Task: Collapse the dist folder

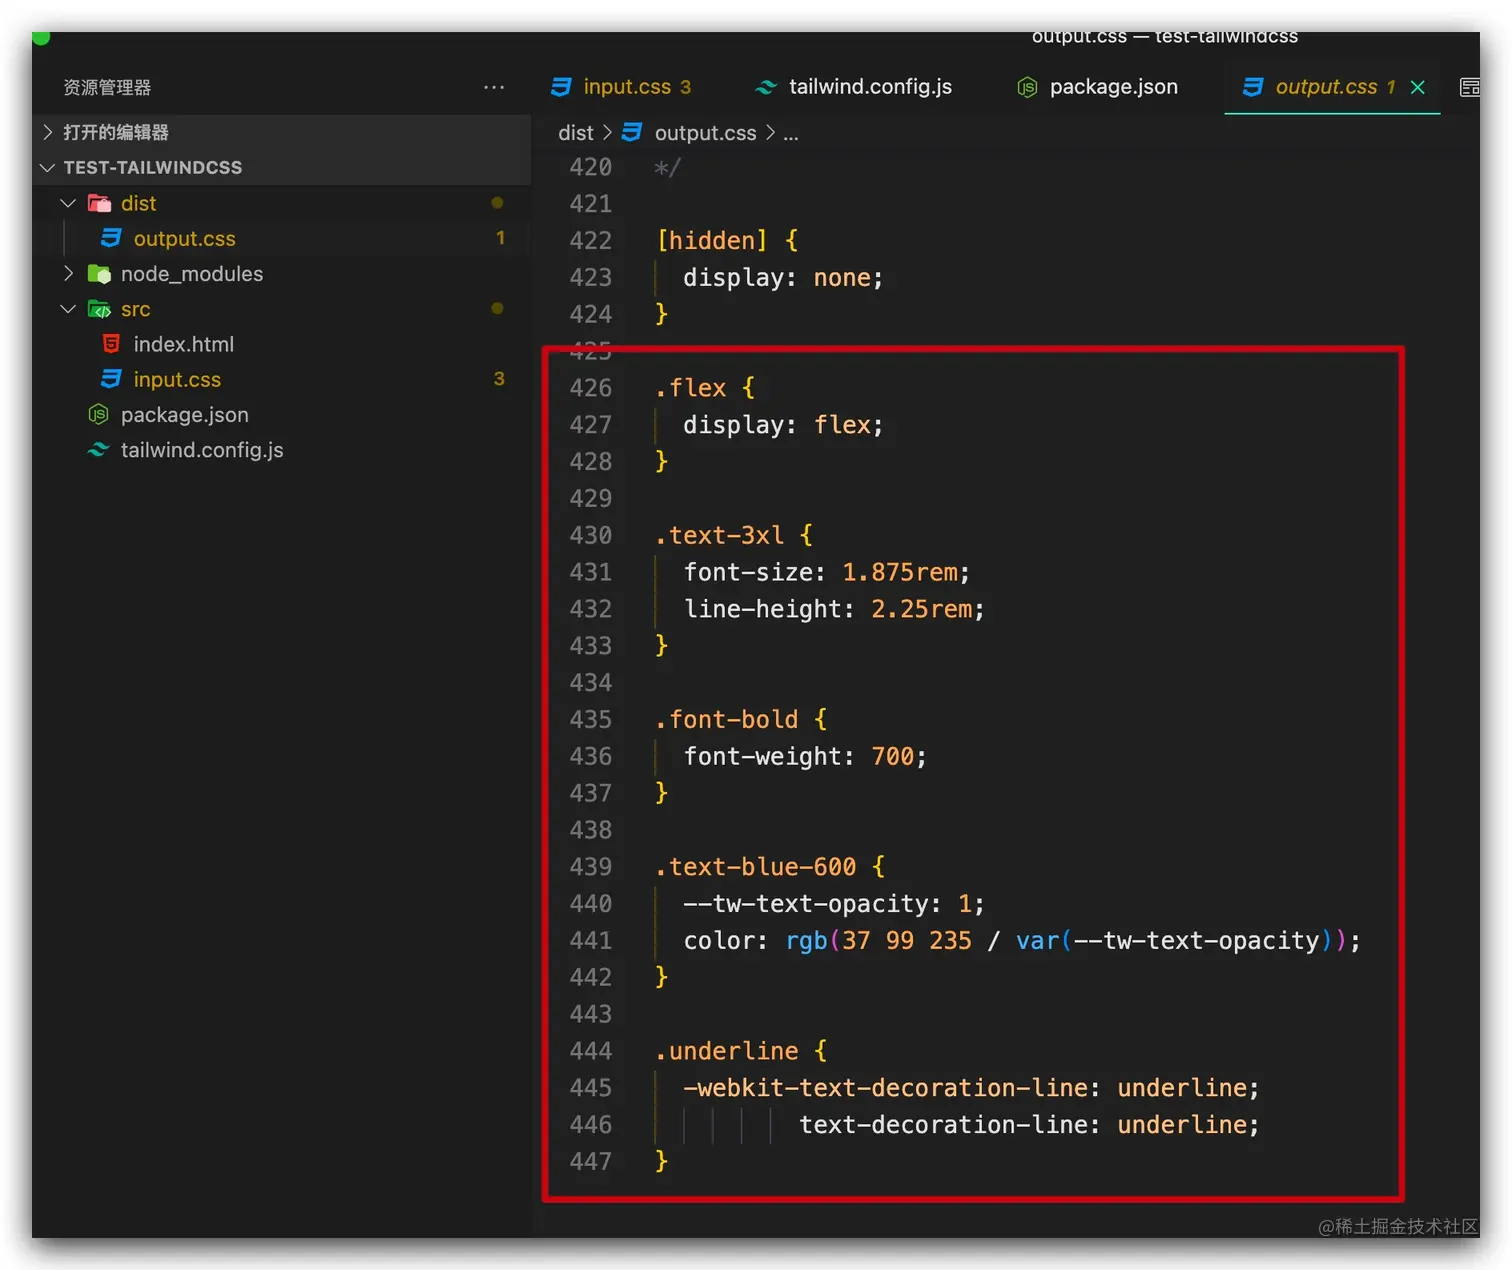Action: click(67, 202)
